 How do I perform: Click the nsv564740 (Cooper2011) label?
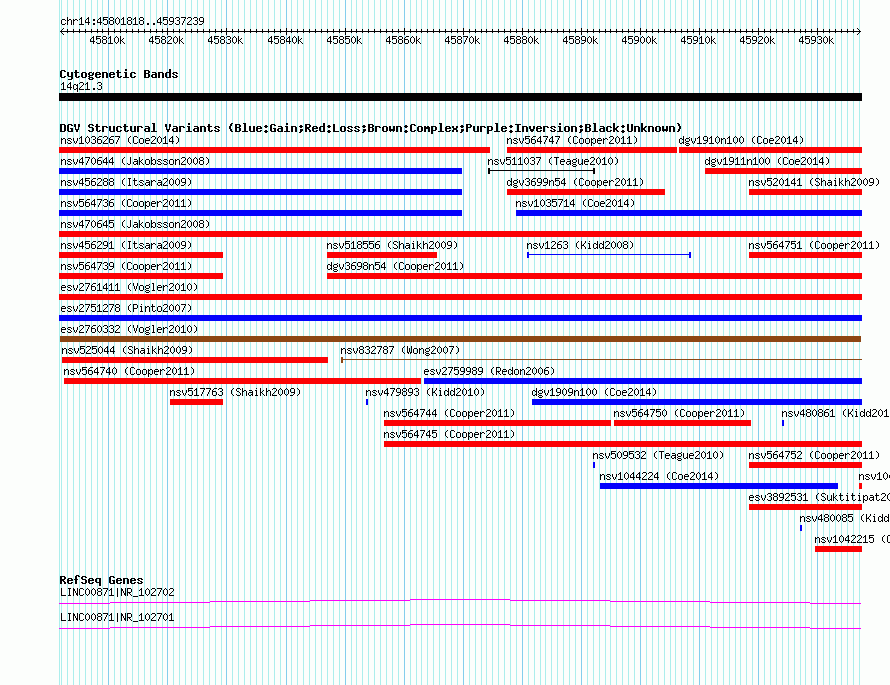[129, 371]
